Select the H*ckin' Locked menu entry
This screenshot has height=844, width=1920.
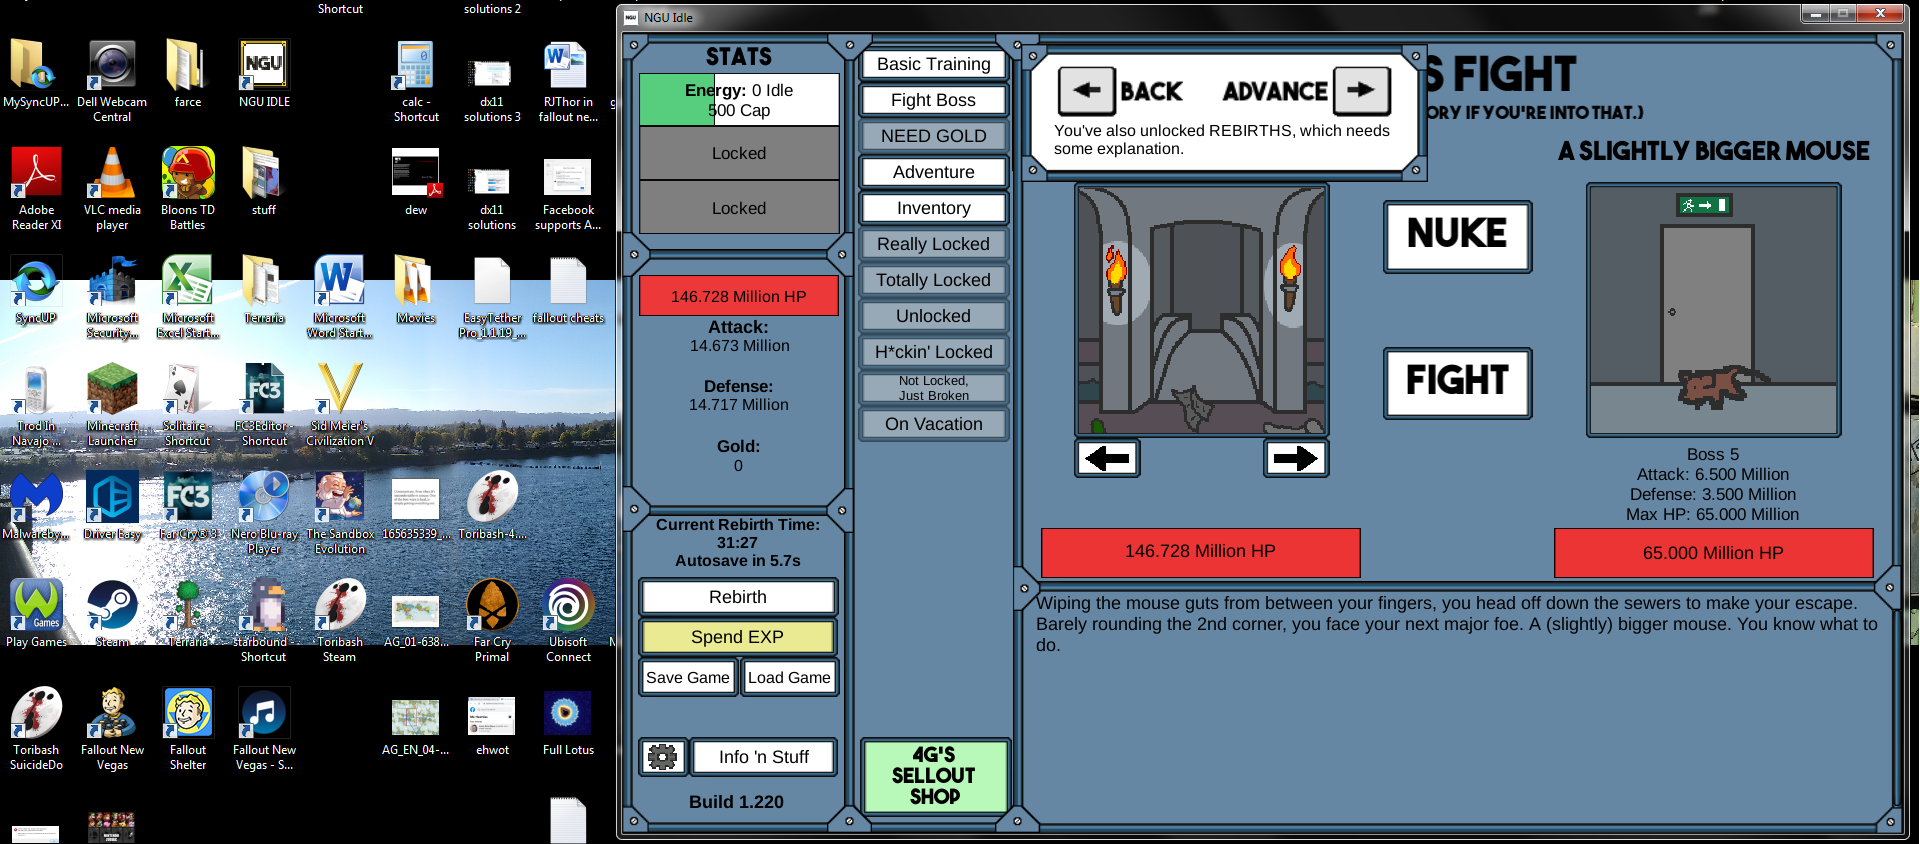coord(933,352)
